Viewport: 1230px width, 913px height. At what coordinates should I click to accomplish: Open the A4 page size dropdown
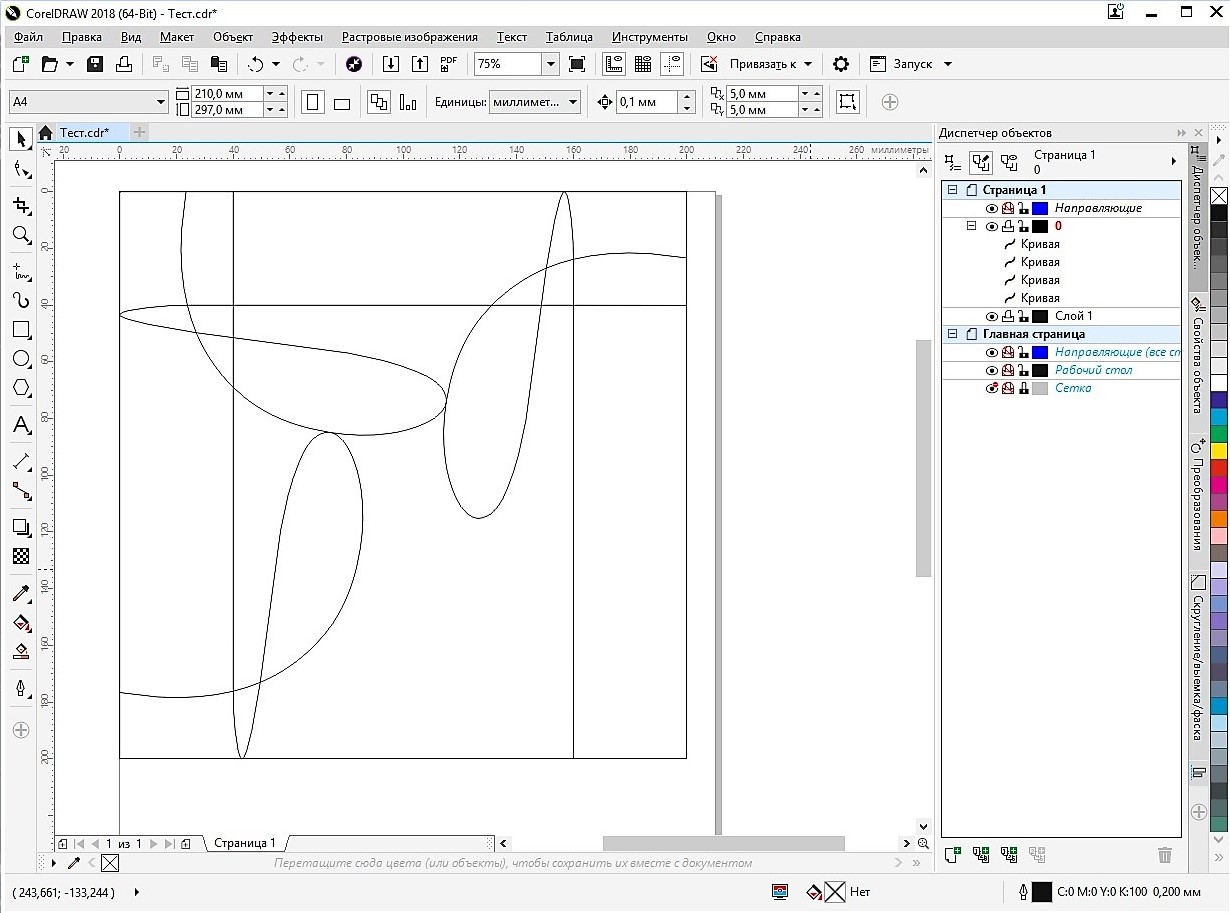pos(161,102)
